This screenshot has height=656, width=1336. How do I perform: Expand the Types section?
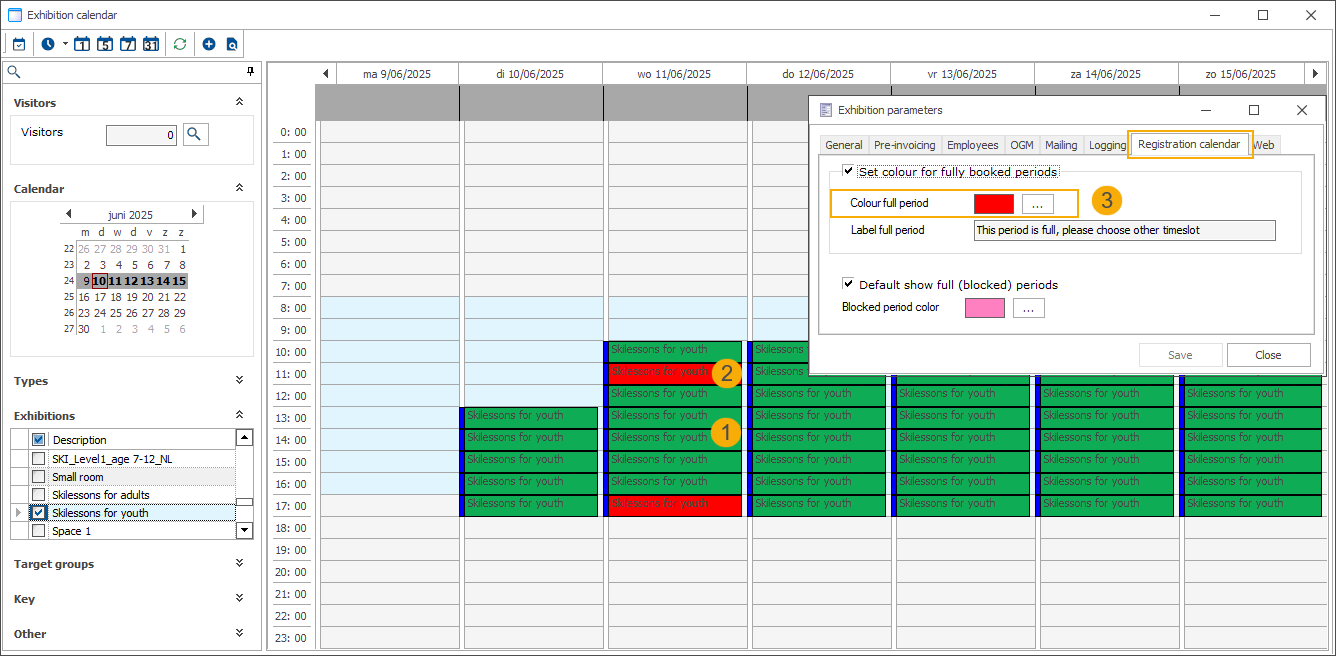[239, 380]
